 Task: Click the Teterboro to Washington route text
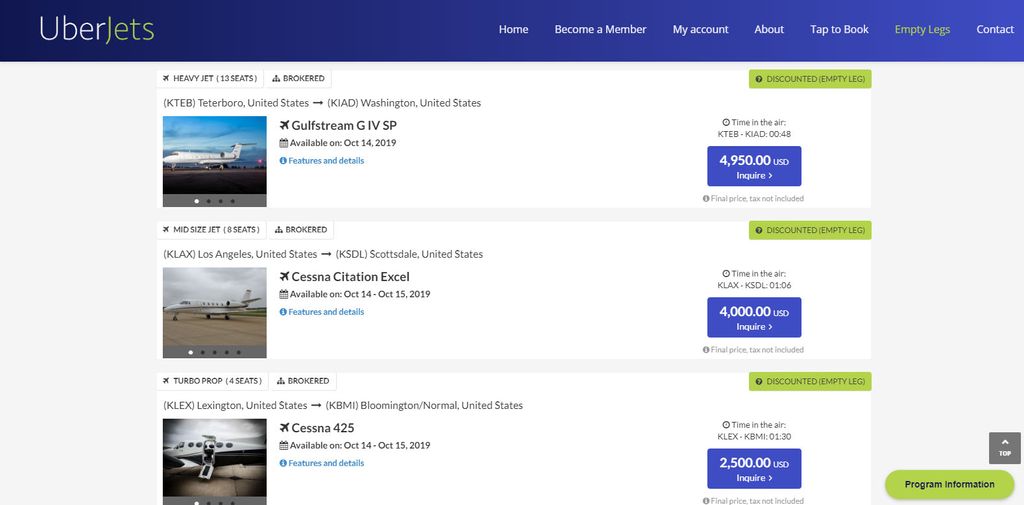(322, 103)
